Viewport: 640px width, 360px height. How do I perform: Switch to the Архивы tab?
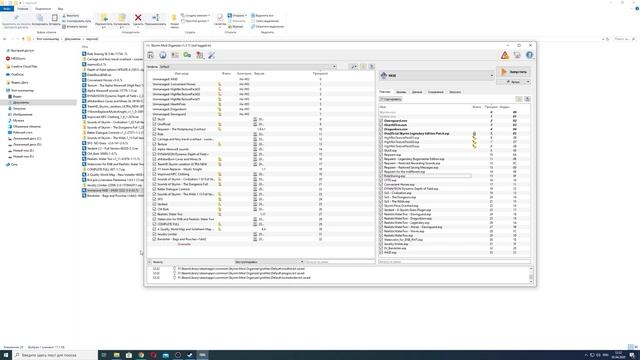[x=401, y=92]
